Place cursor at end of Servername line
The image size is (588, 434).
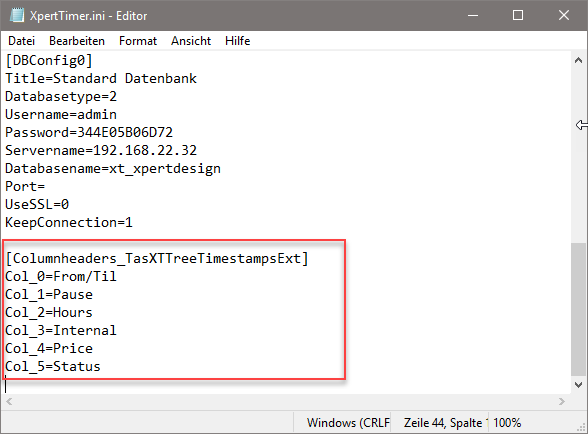(198, 150)
